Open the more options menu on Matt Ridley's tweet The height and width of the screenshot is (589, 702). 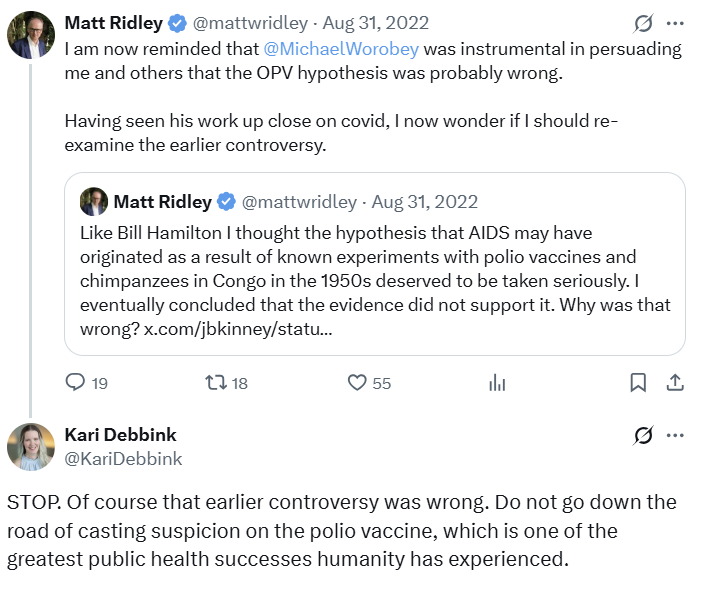(x=676, y=22)
